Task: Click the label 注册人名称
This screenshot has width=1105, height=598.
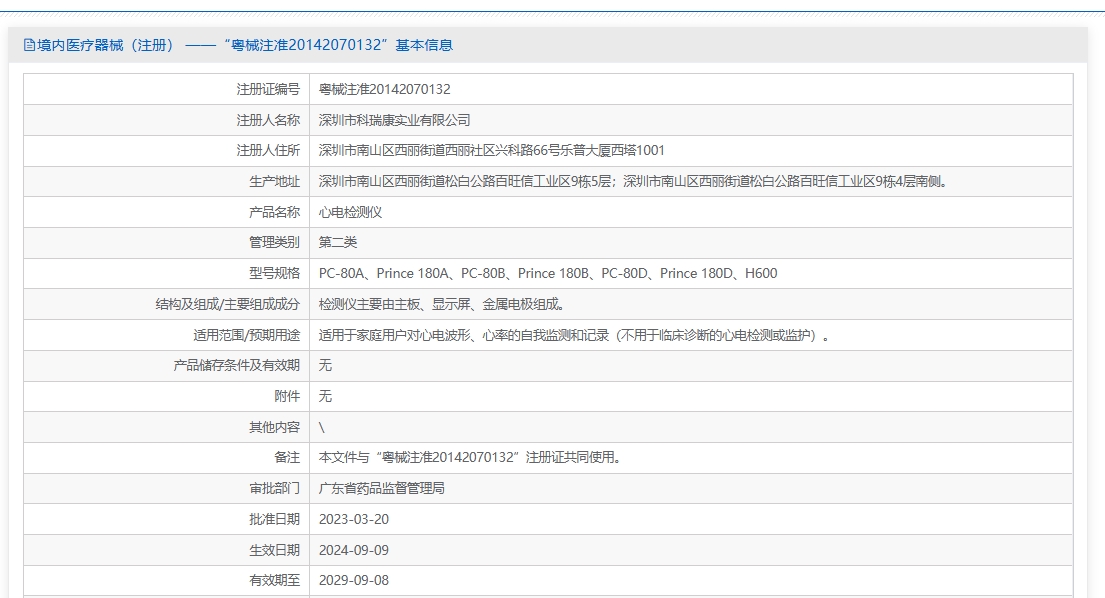Action: coord(268,120)
